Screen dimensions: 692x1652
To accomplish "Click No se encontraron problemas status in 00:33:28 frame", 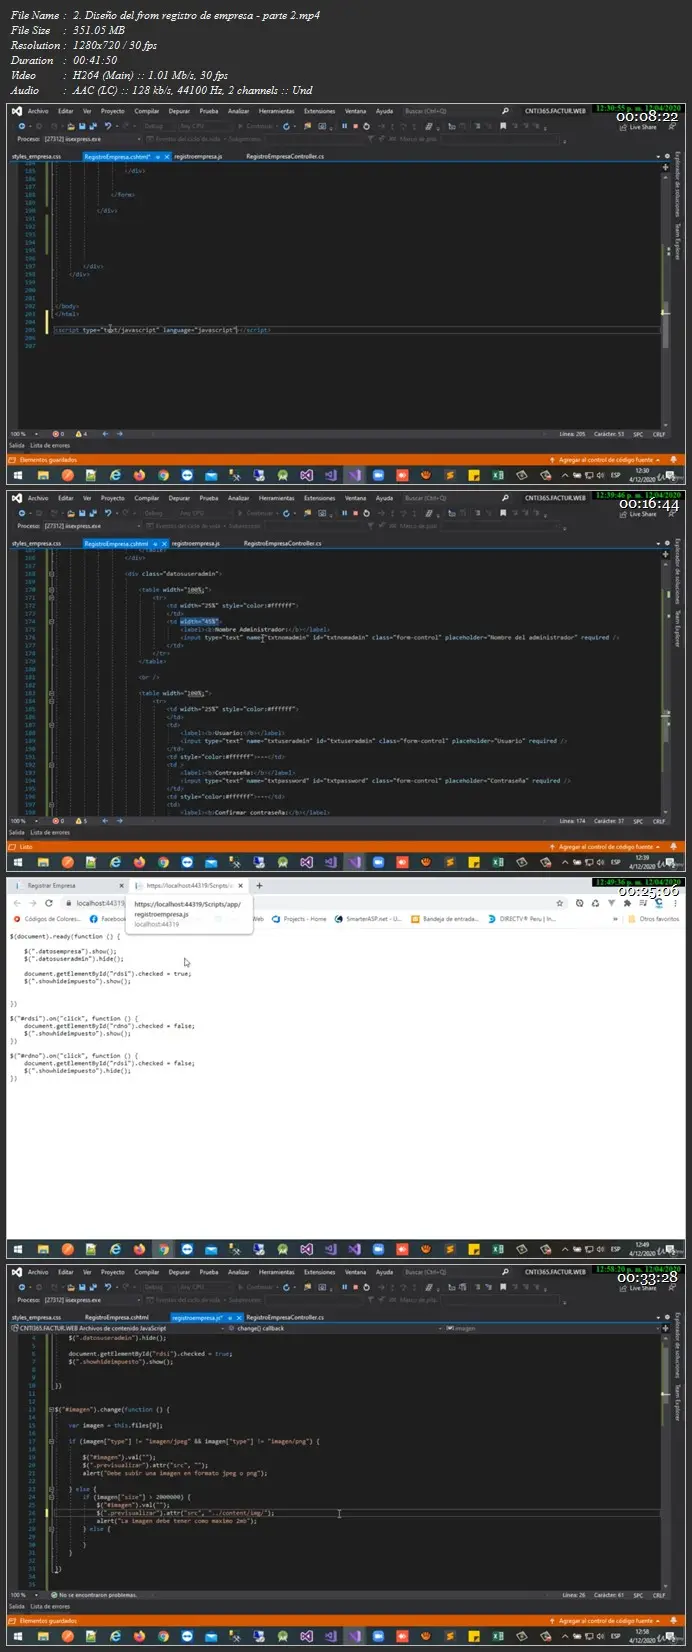I will tap(95, 1595).
